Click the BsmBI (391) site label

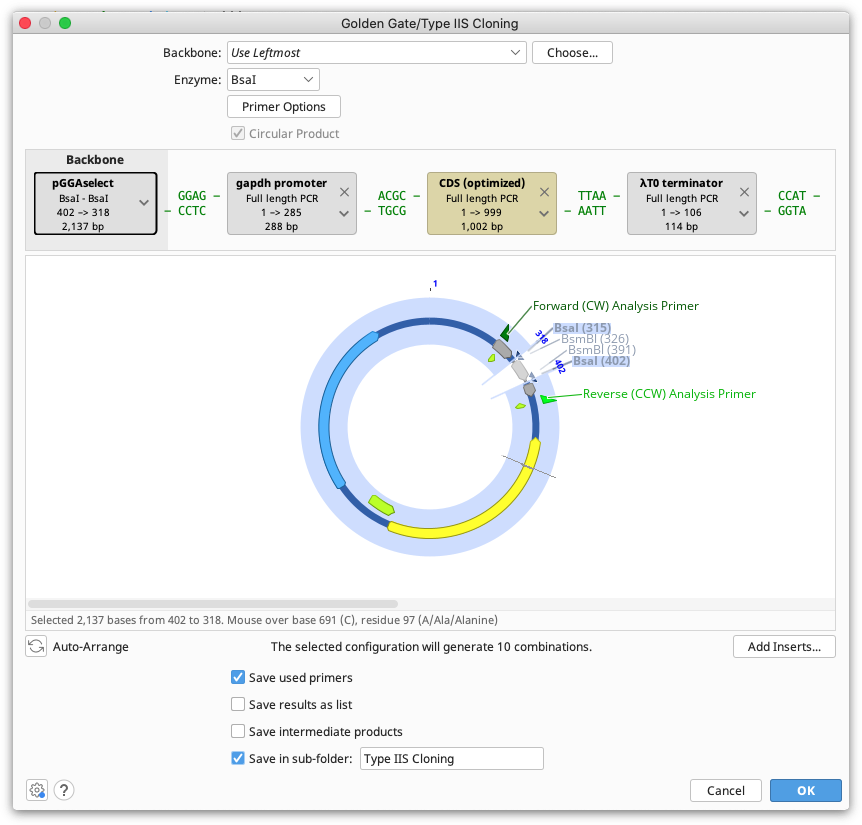602,350
